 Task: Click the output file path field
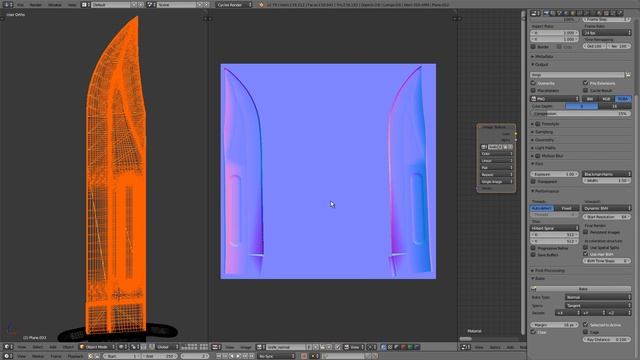[x=577, y=75]
